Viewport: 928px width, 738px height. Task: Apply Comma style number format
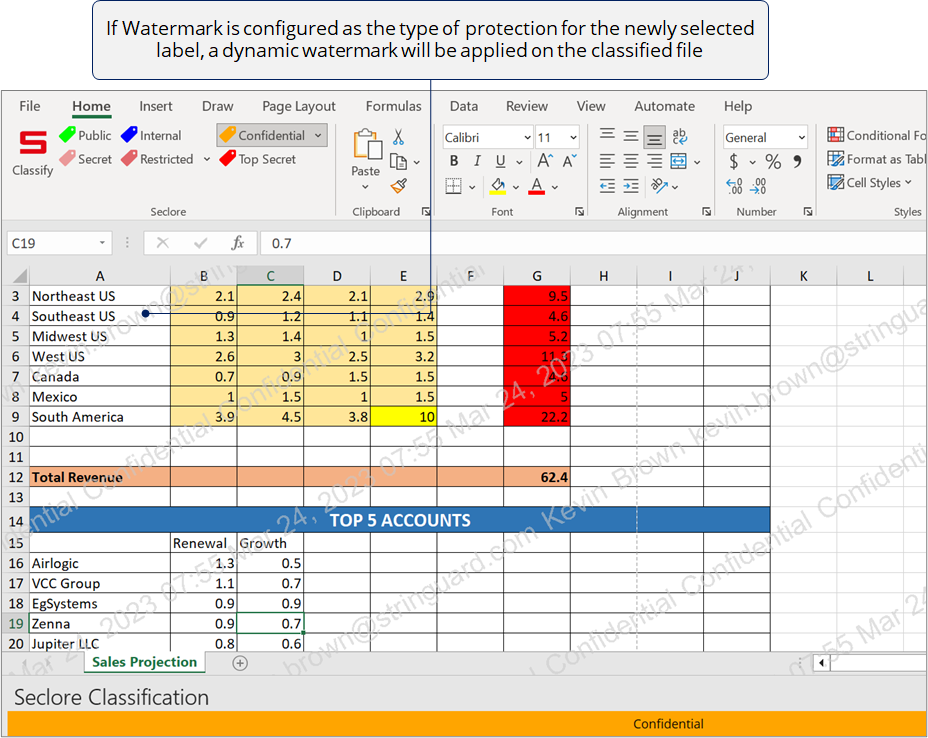797,161
